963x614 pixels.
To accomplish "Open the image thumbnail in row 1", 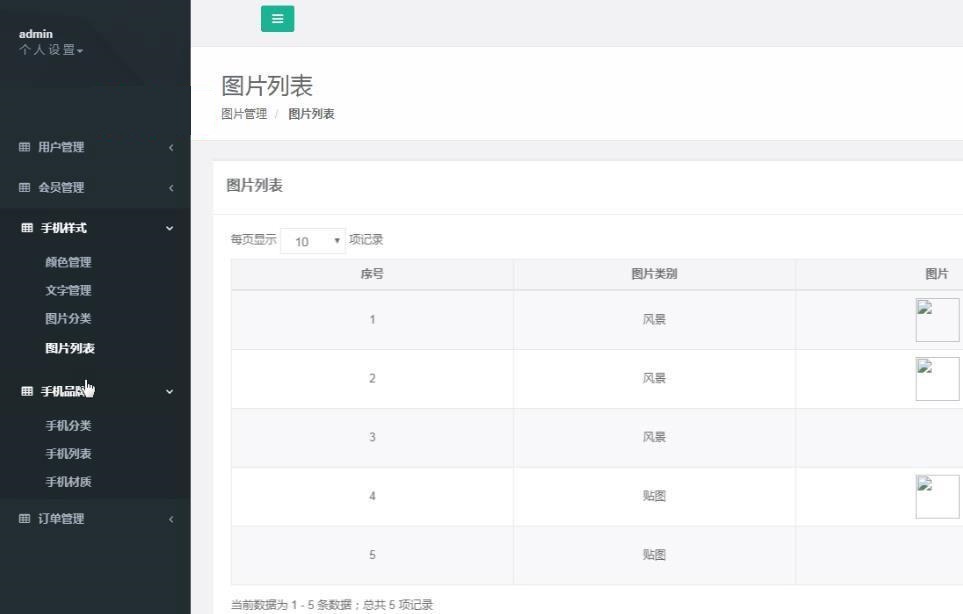I will click(x=936, y=320).
